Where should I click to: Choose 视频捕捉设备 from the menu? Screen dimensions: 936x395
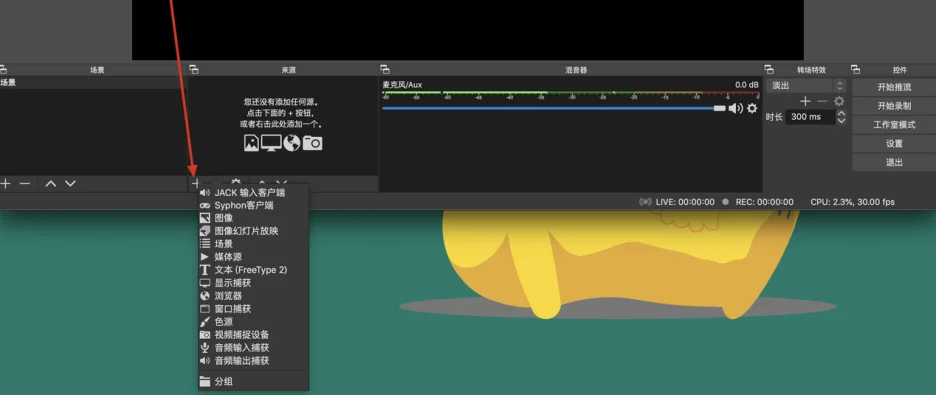tap(253, 335)
